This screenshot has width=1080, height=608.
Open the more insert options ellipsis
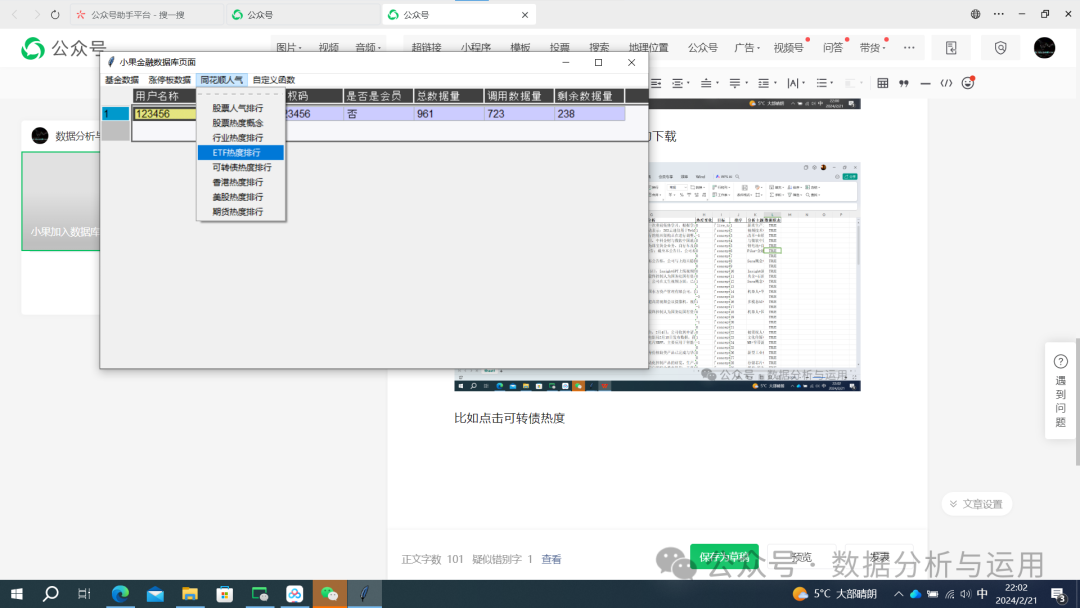pos(909,48)
